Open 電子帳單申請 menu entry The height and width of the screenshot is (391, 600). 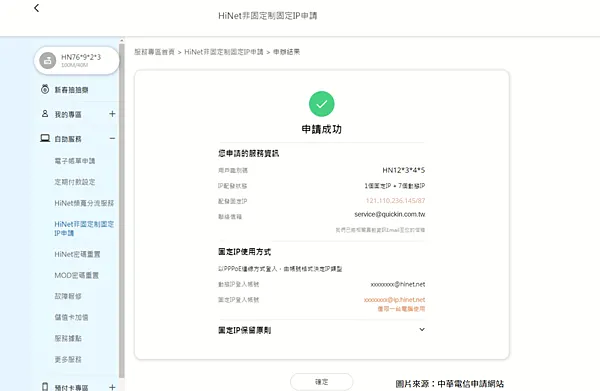click(x=75, y=161)
